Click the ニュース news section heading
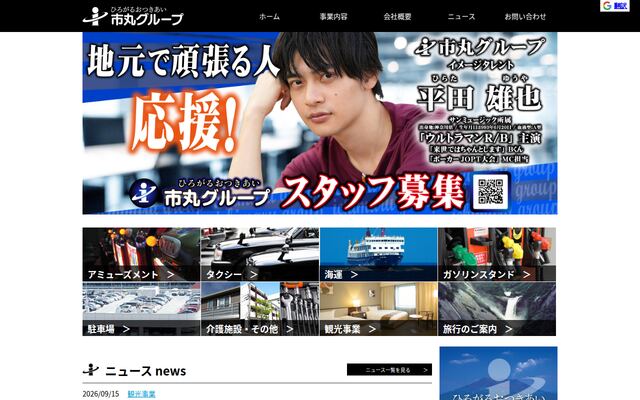Image resolution: width=640 pixels, height=400 pixels. coord(146,371)
